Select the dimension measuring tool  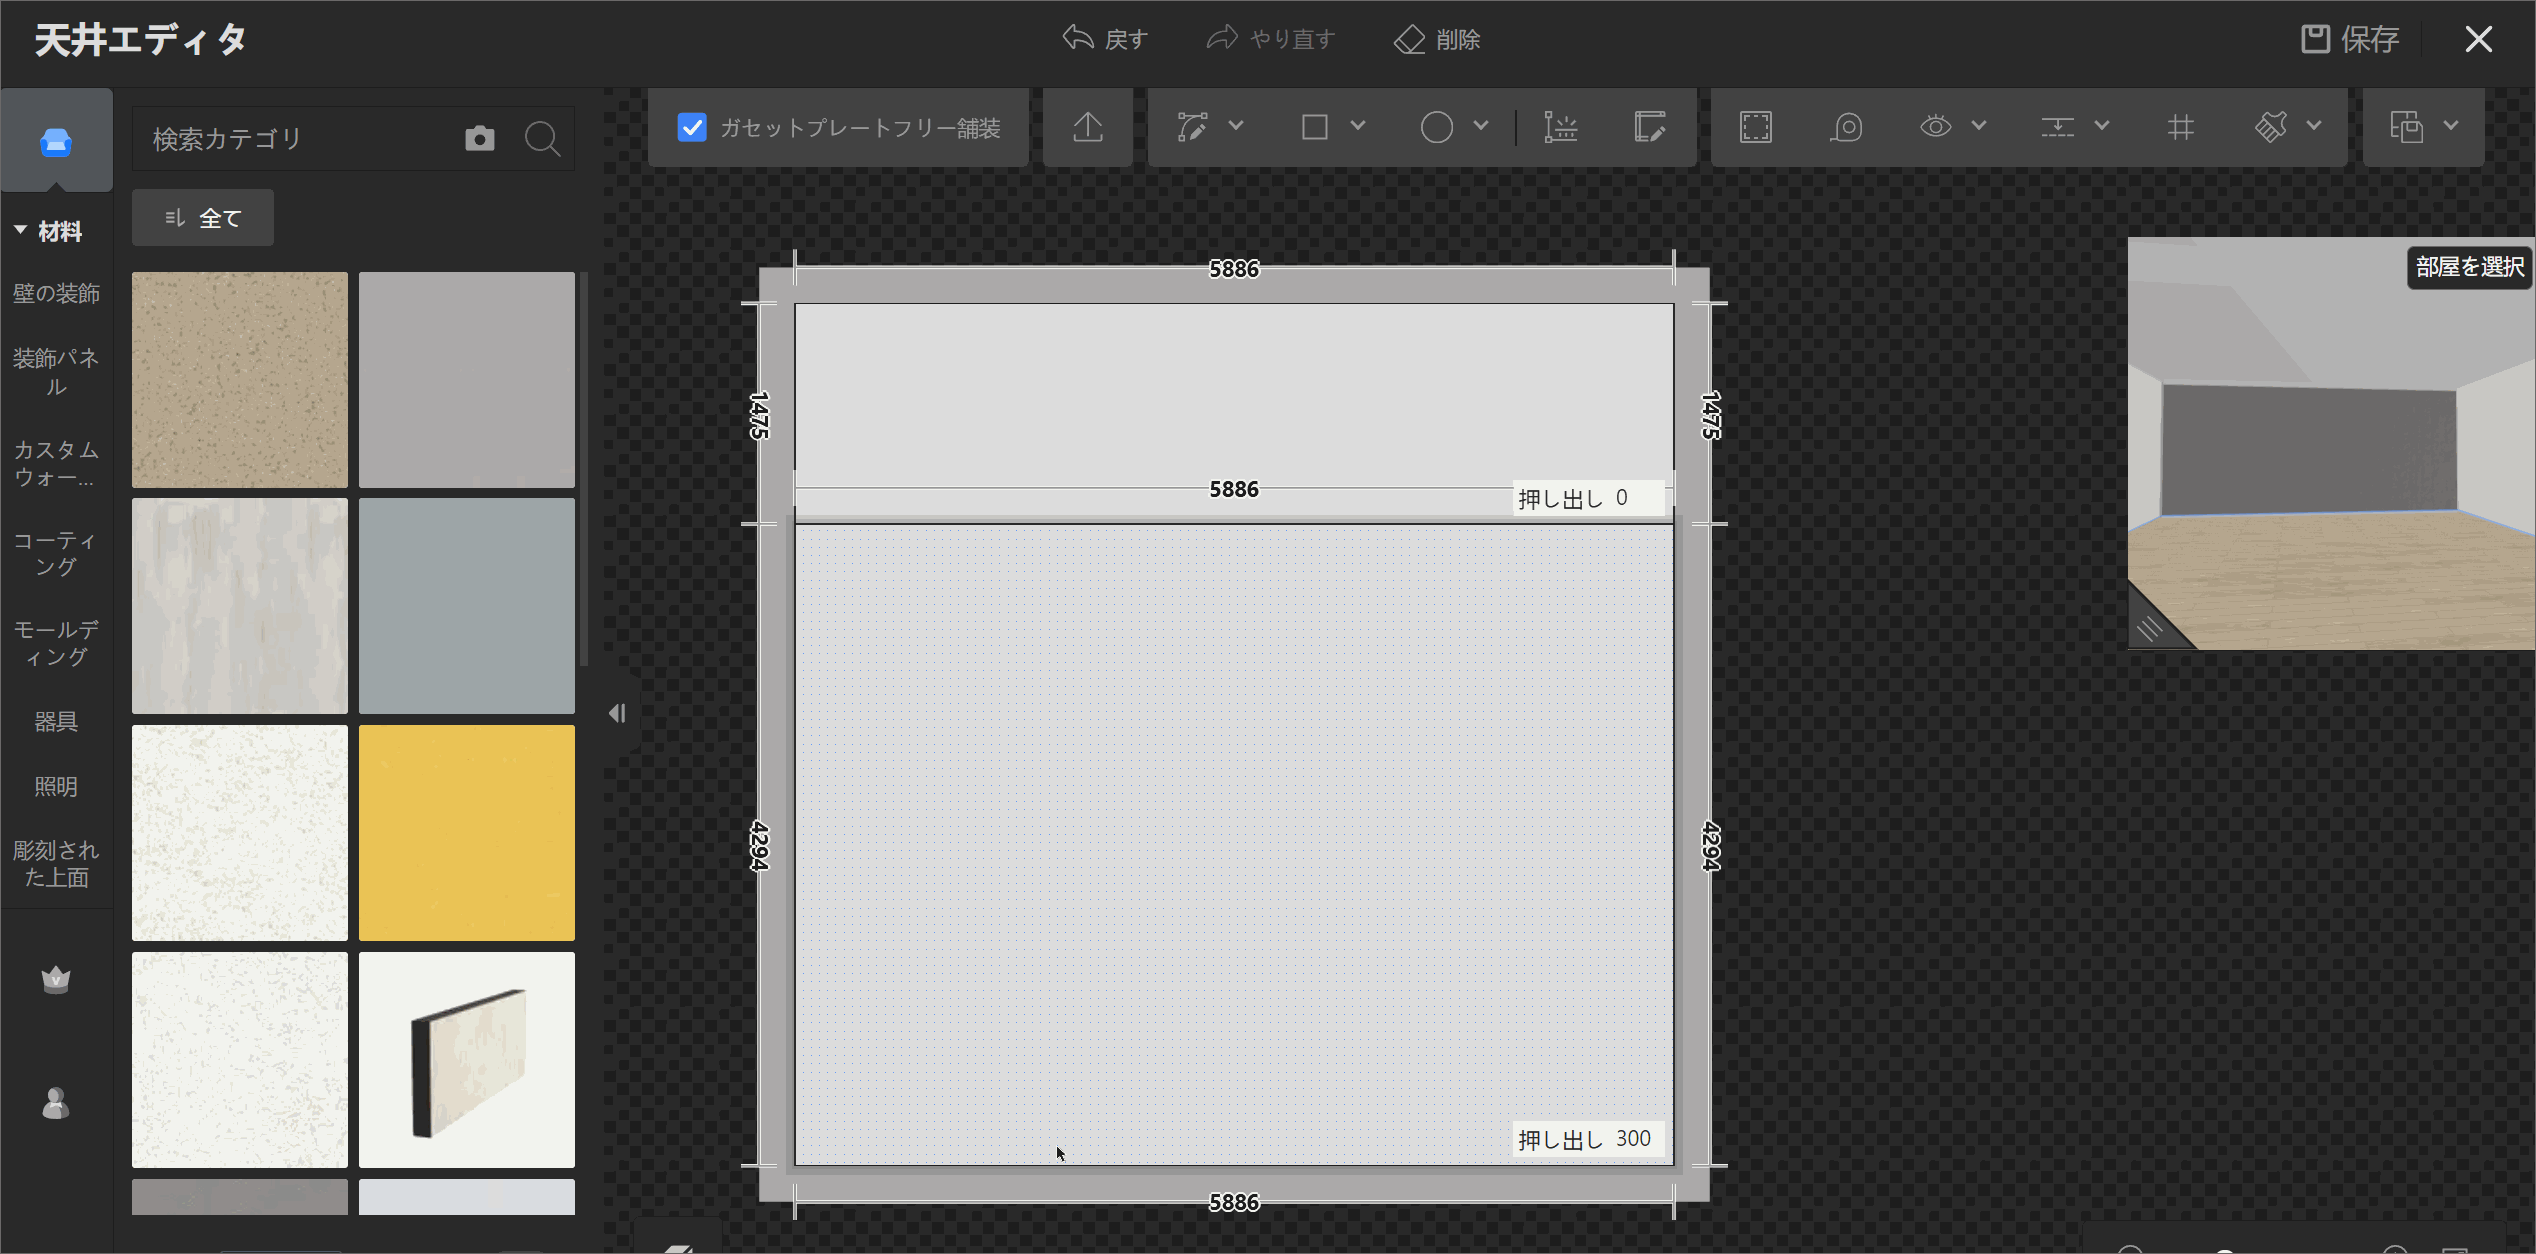coord(1560,127)
